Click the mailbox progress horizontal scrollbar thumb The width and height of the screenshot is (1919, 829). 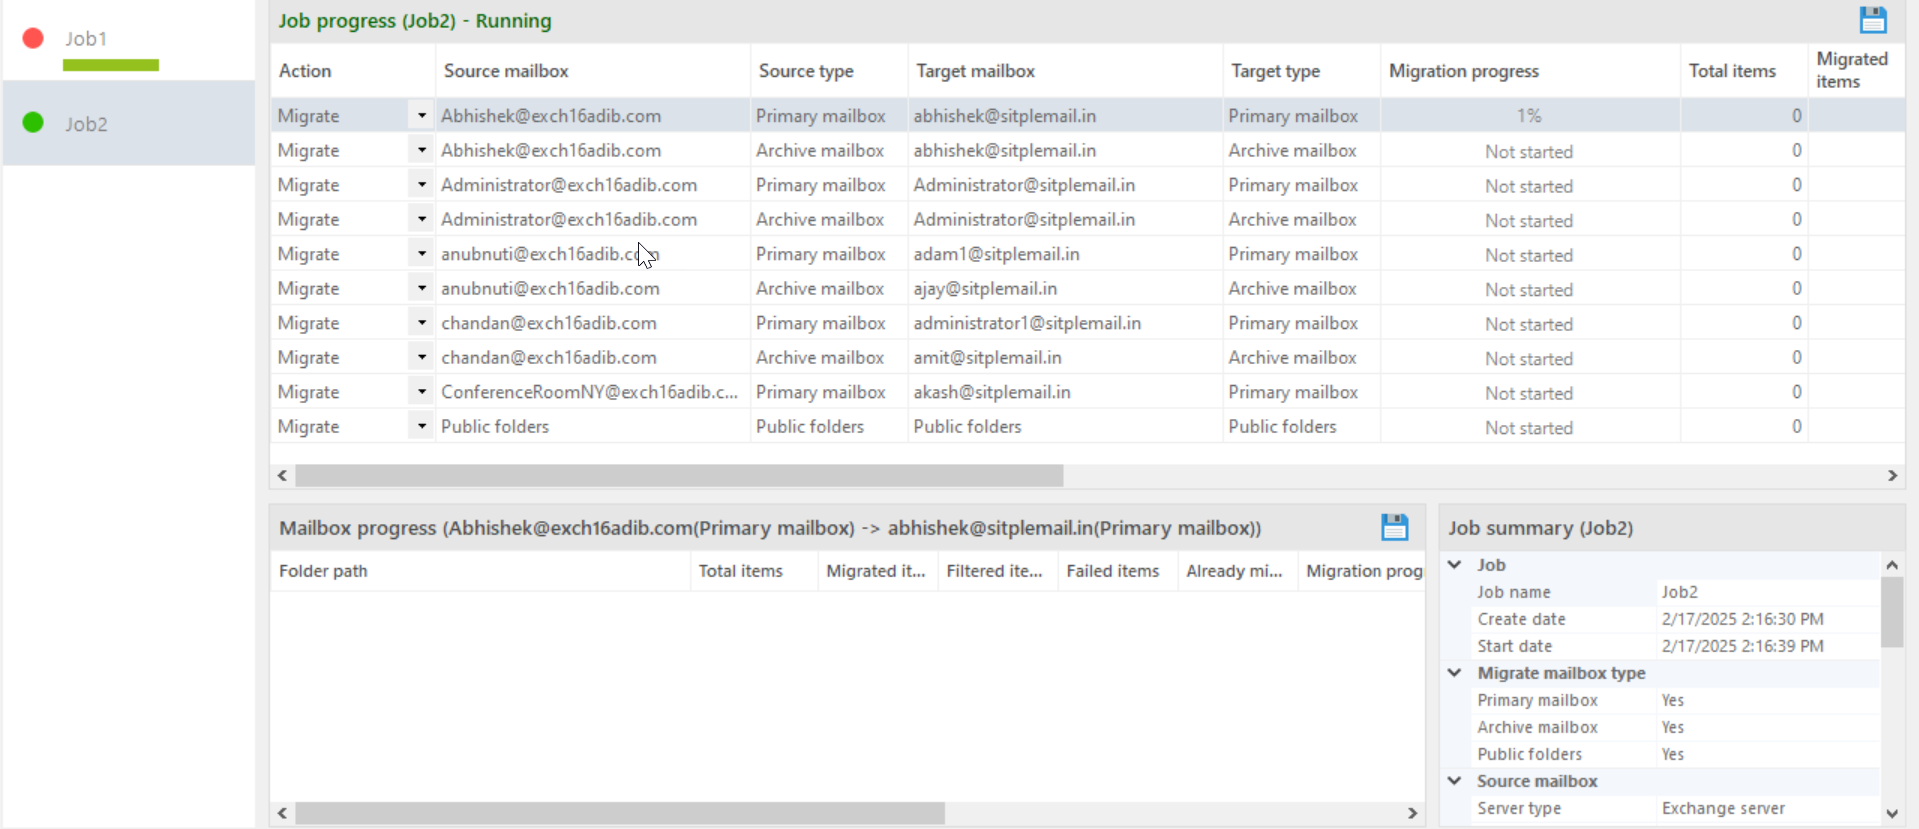[620, 813]
